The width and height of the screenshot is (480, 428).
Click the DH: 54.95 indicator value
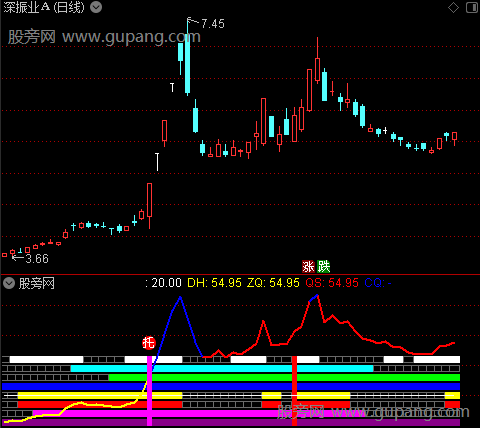[214, 283]
